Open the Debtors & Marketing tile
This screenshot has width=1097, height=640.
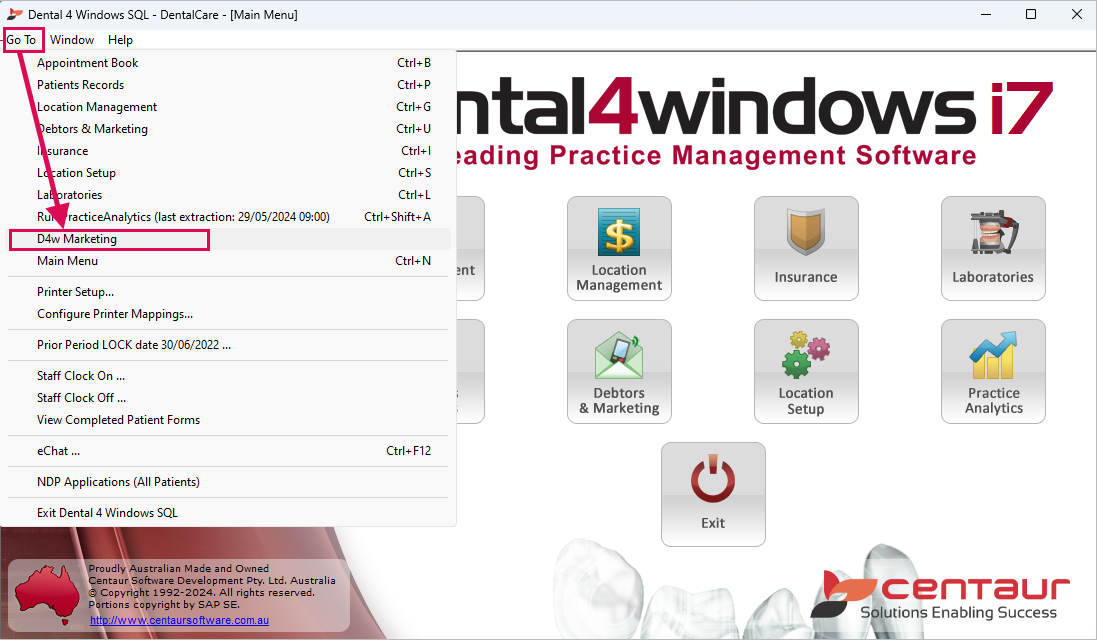click(619, 371)
